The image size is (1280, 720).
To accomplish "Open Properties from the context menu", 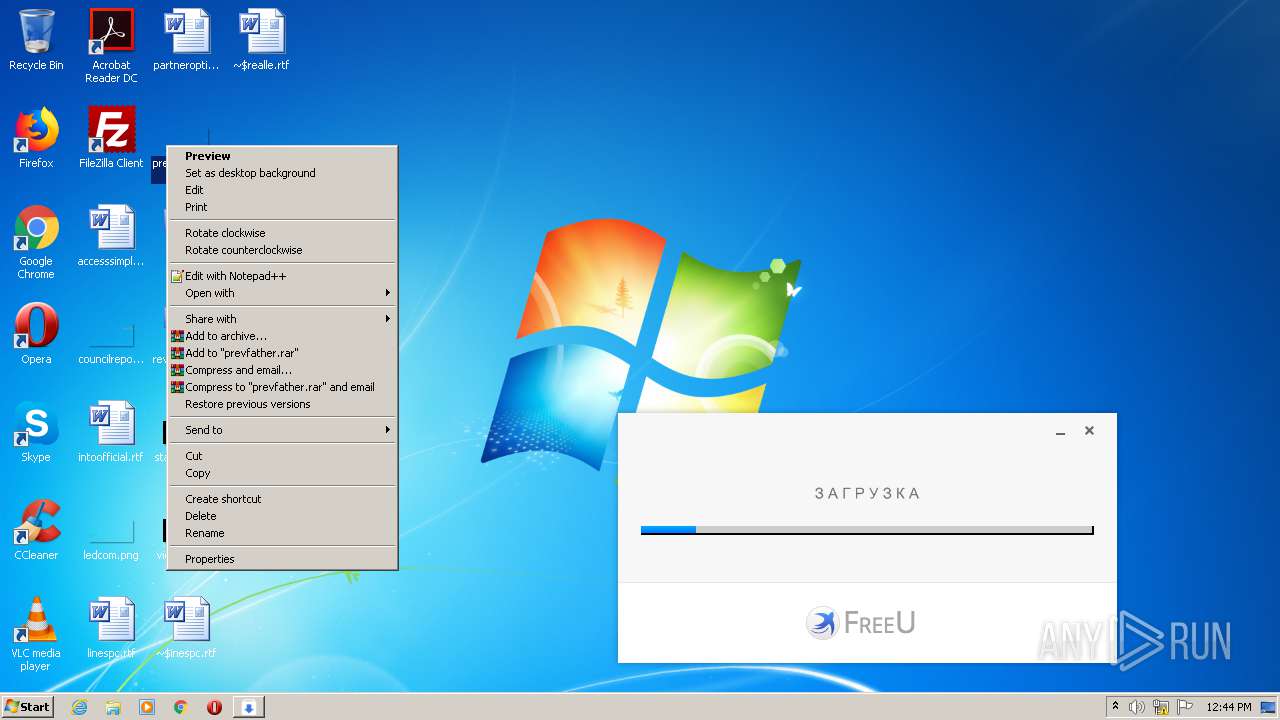I will pos(282,559).
